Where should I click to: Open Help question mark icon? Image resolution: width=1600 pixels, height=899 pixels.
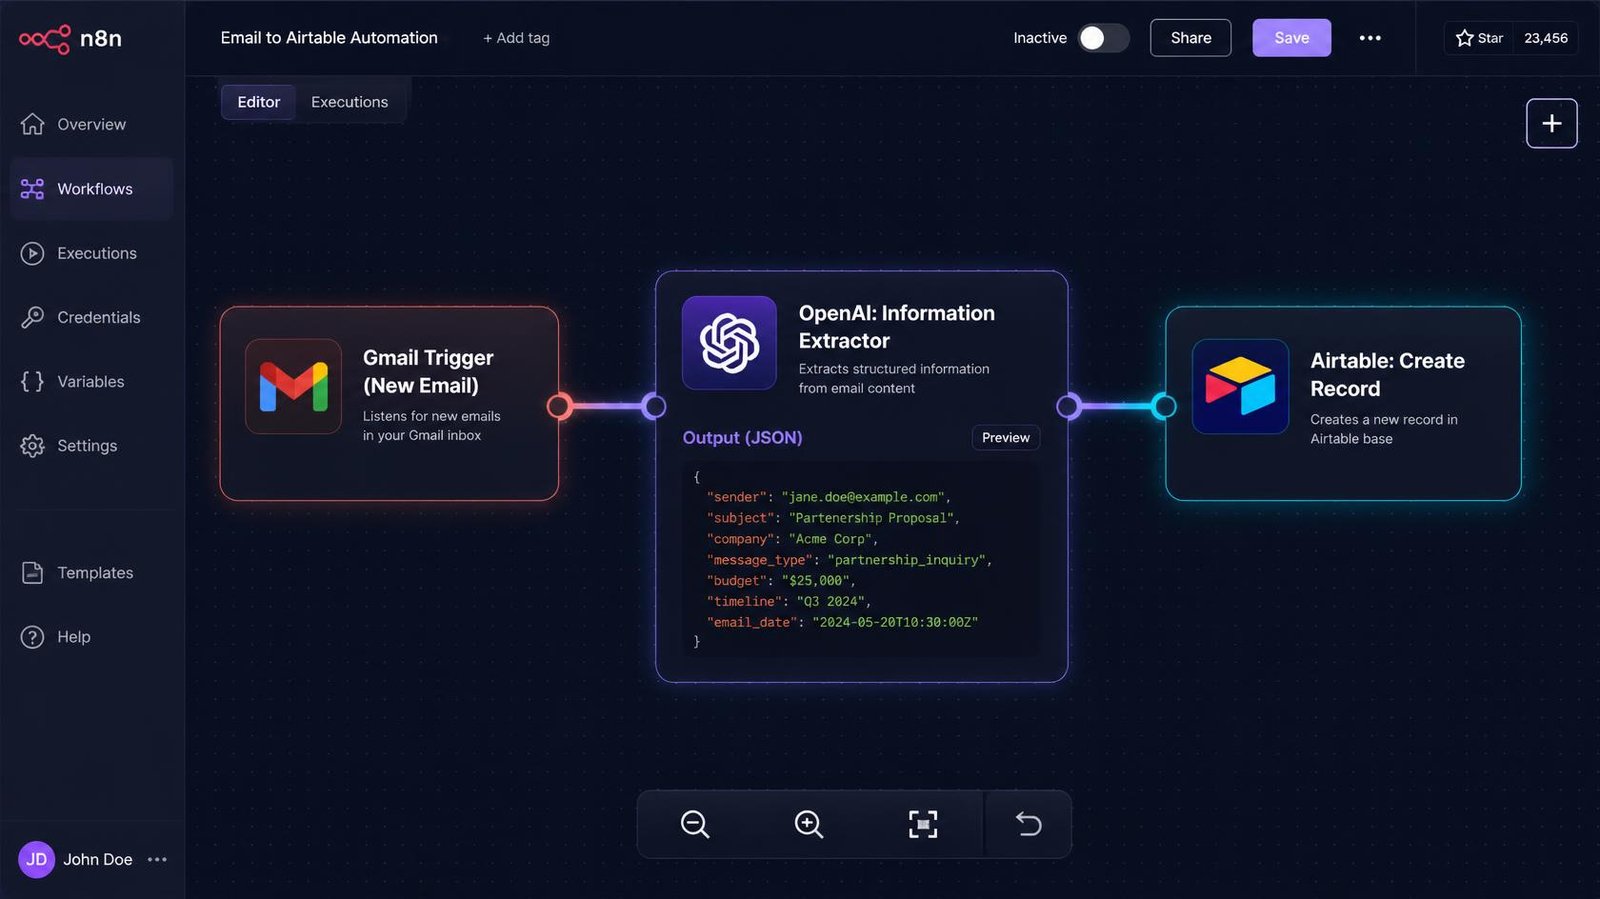(x=32, y=637)
